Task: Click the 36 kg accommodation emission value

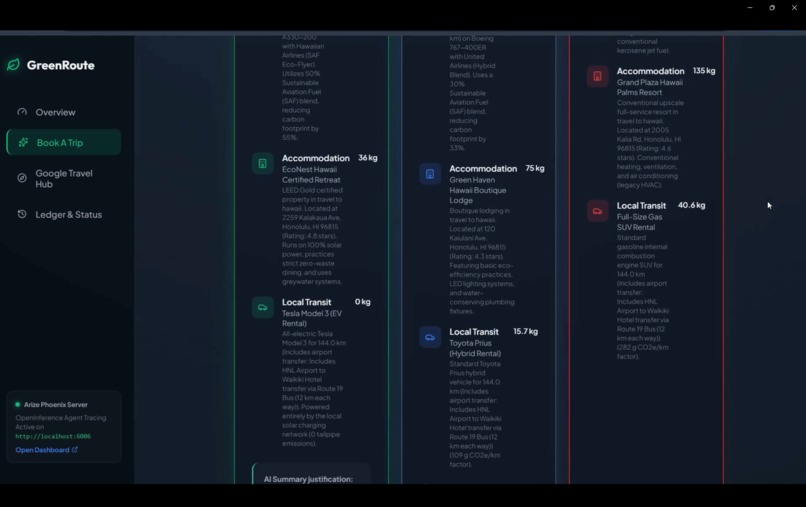Action: click(x=368, y=158)
